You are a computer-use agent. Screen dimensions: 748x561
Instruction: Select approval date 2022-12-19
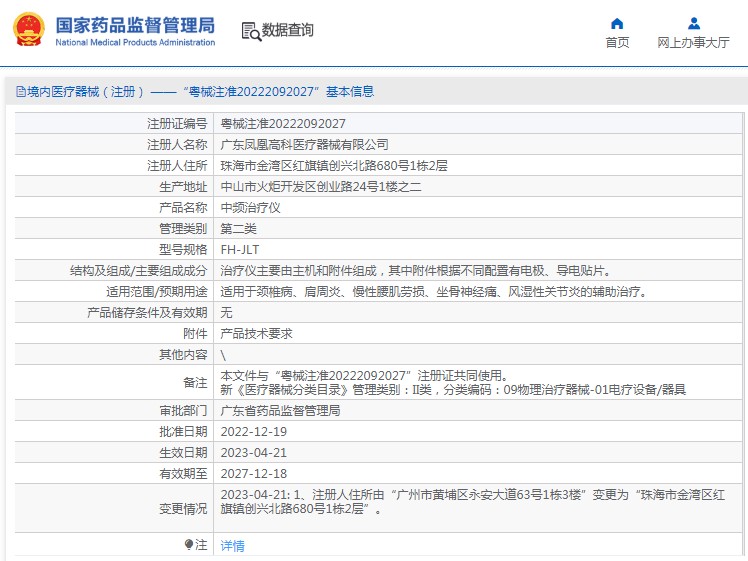pyautogui.click(x=254, y=432)
